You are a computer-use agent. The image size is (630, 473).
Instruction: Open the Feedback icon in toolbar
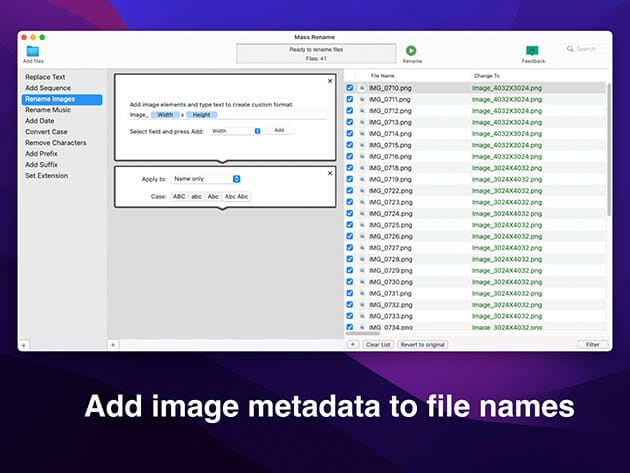point(532,51)
